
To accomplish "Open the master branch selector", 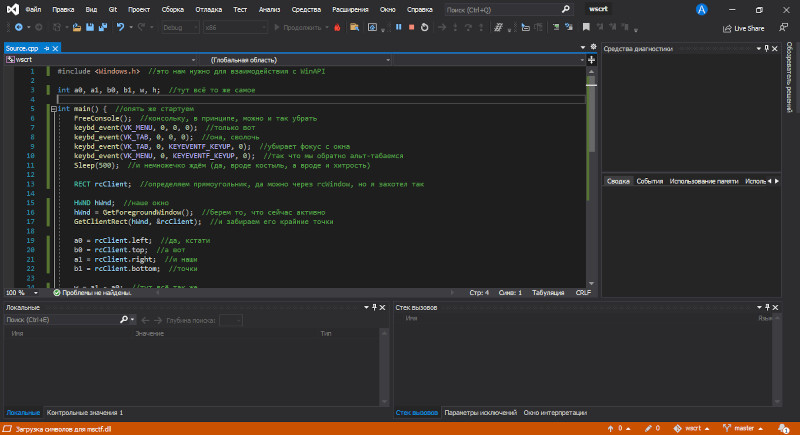I will tap(743, 429).
